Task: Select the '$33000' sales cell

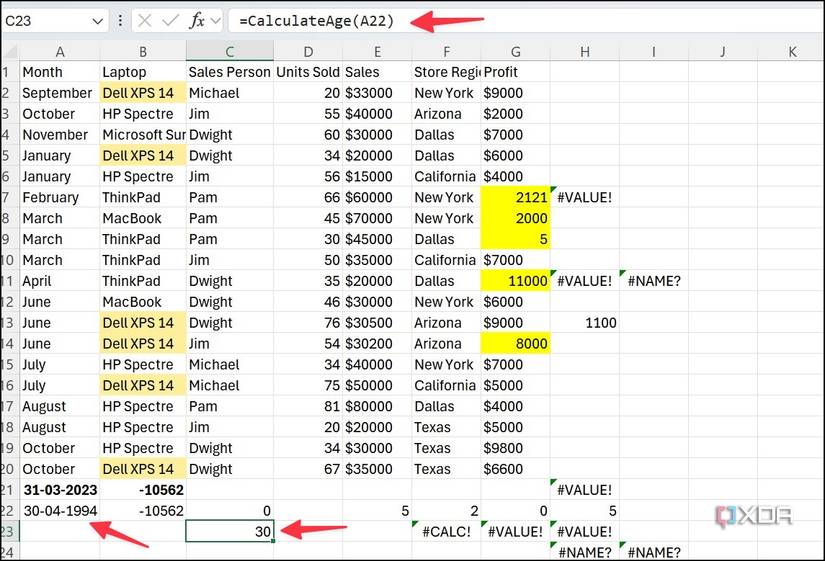Action: tap(377, 93)
